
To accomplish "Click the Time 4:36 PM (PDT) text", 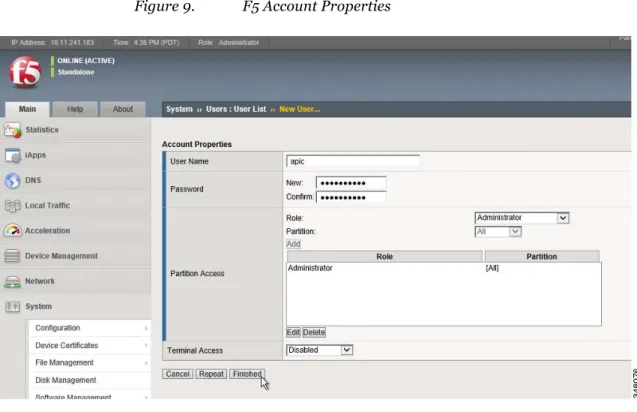I will point(146,42).
